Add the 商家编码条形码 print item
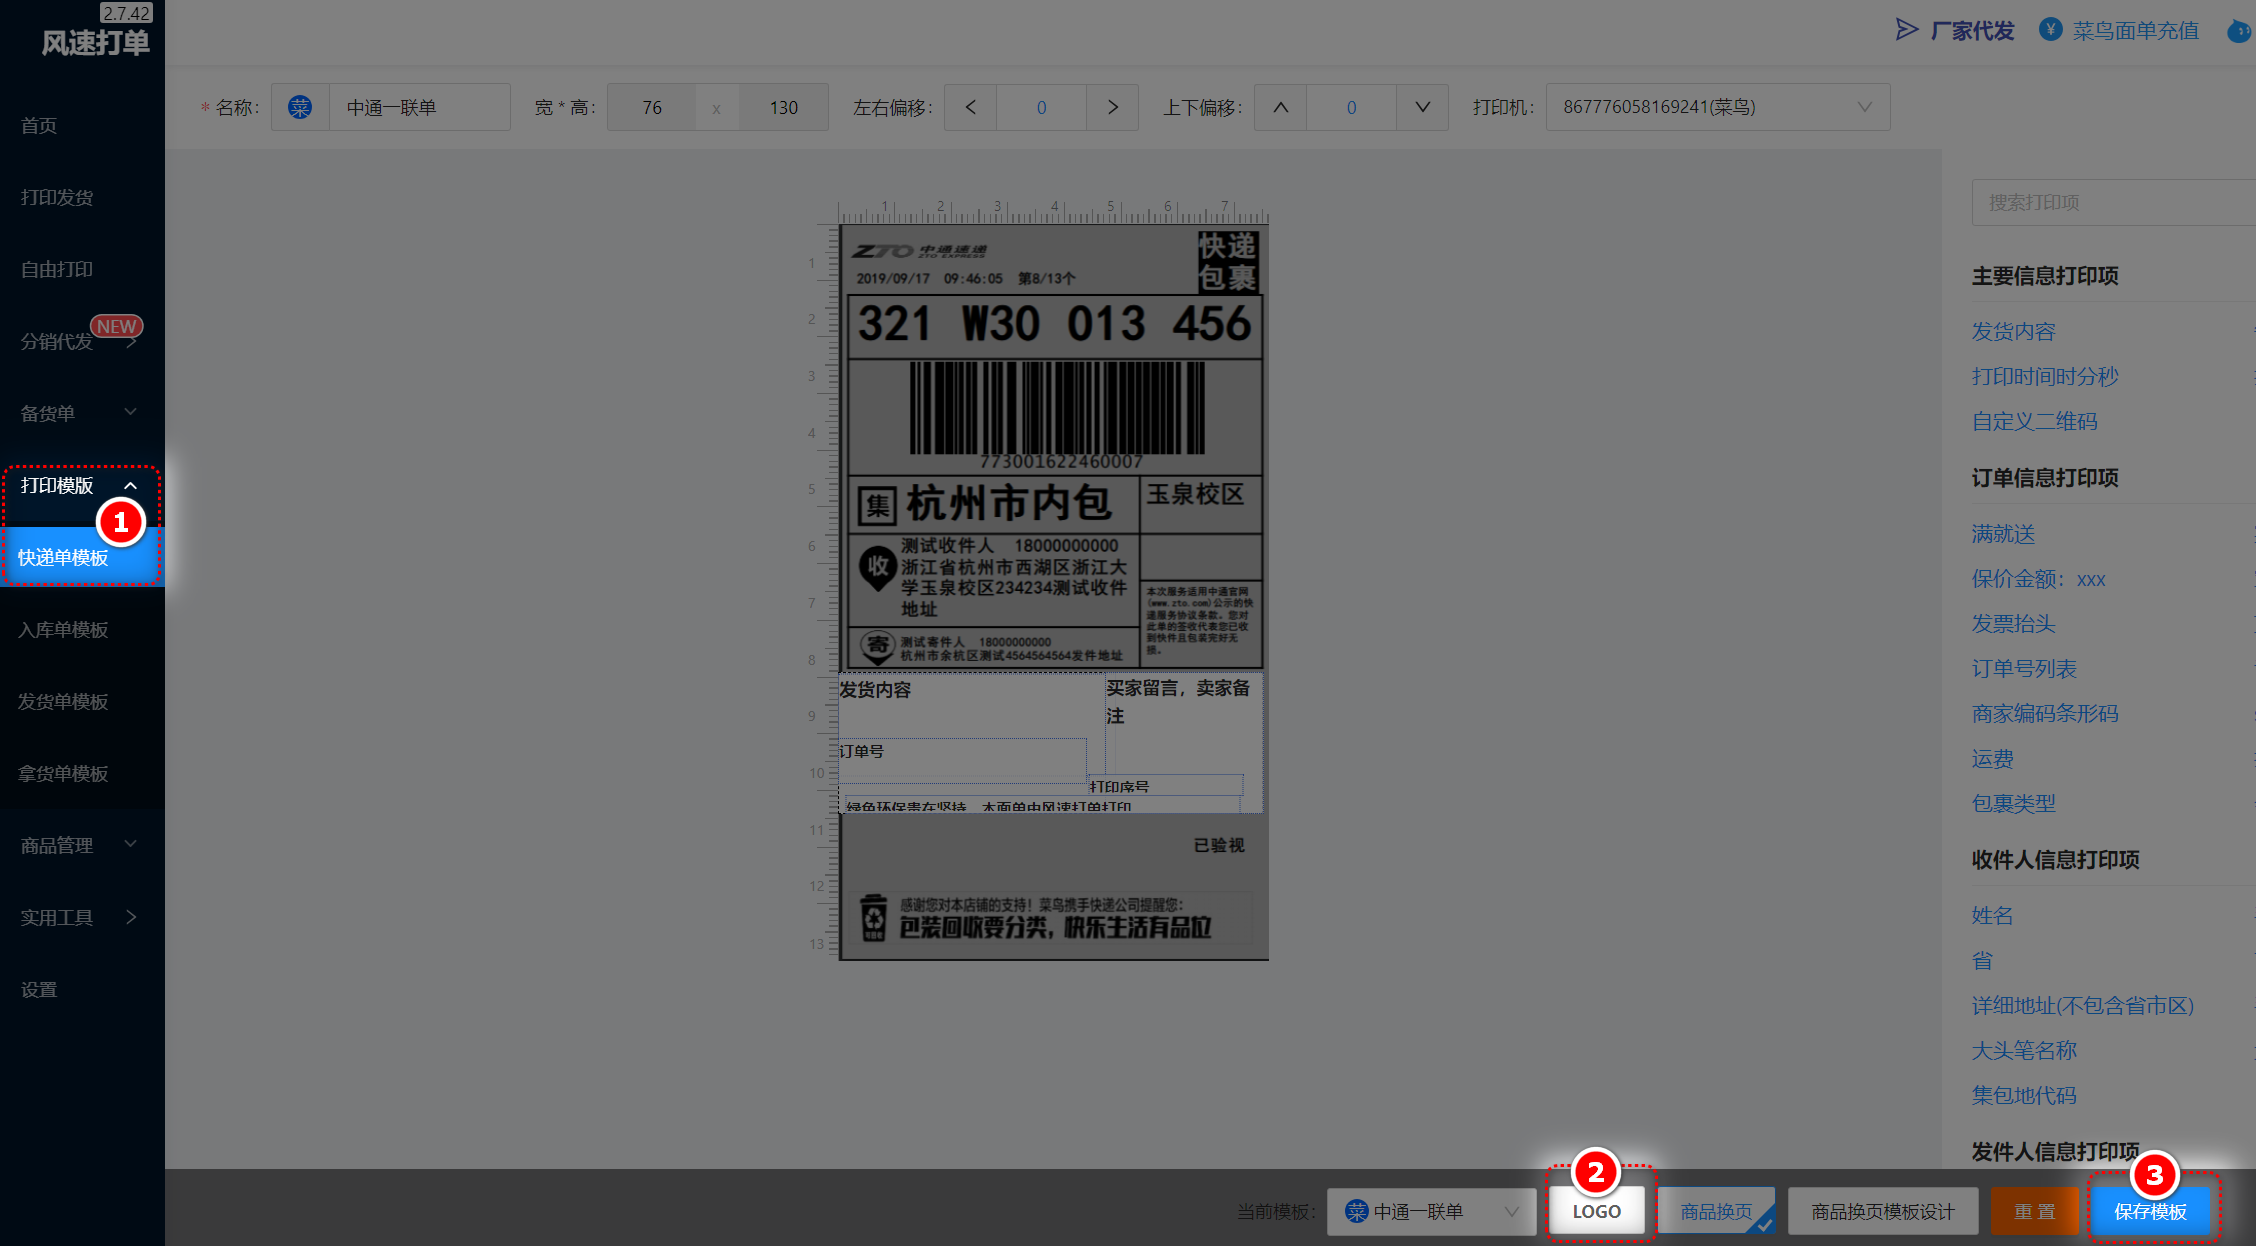 click(x=2045, y=713)
